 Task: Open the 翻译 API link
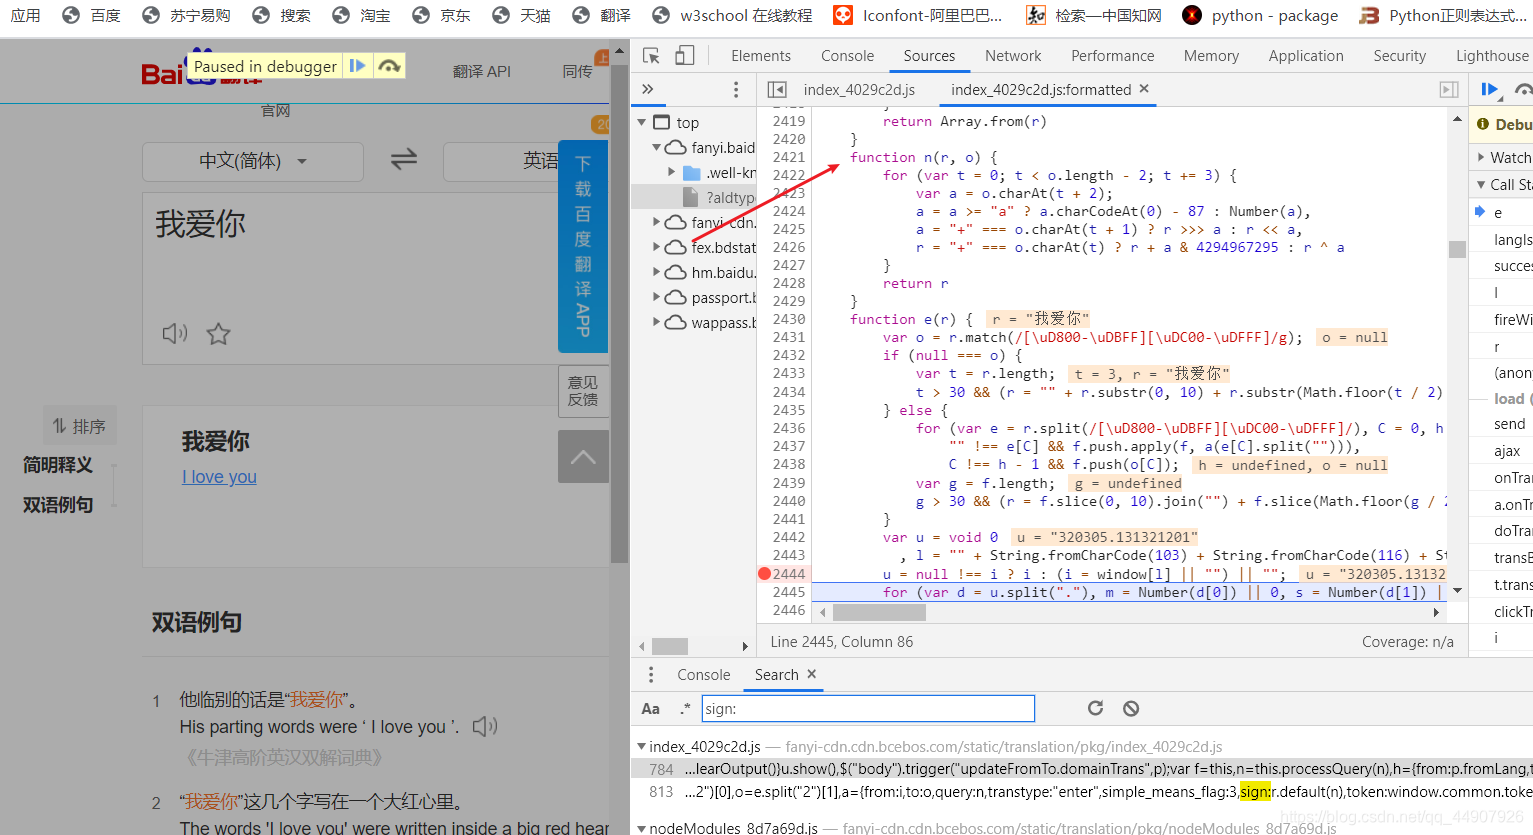click(482, 71)
